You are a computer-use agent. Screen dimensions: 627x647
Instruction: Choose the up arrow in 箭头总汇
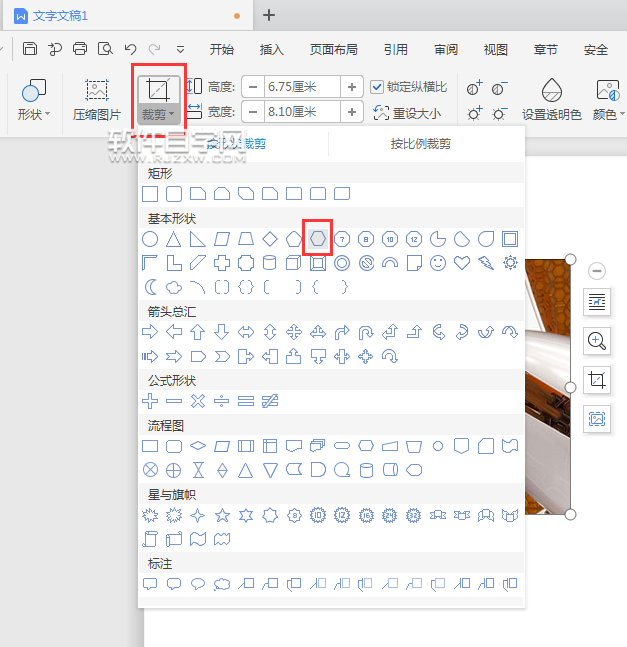coord(198,332)
